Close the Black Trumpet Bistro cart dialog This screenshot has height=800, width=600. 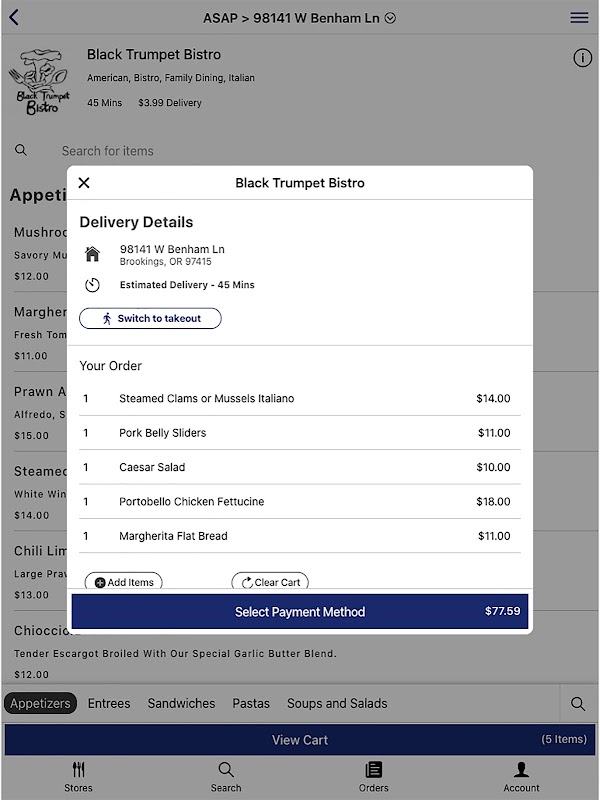(84, 183)
